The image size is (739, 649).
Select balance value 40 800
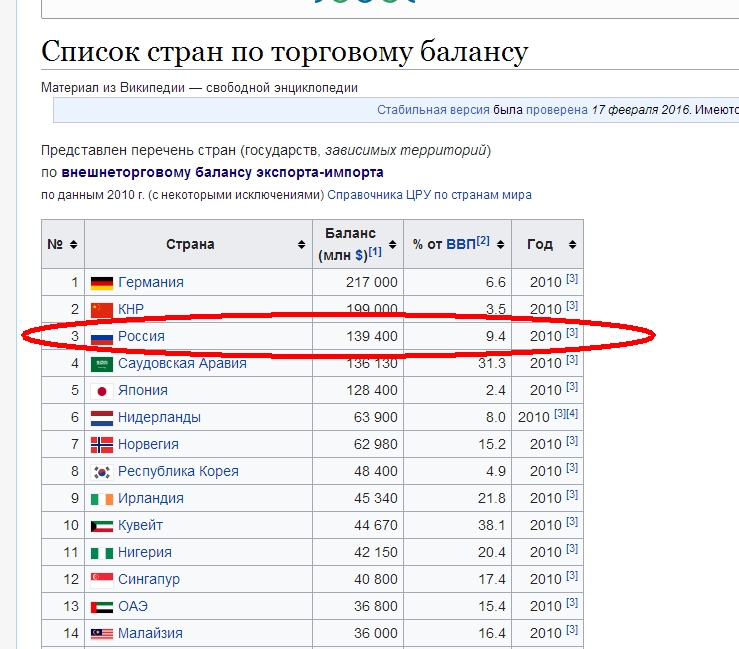click(376, 579)
